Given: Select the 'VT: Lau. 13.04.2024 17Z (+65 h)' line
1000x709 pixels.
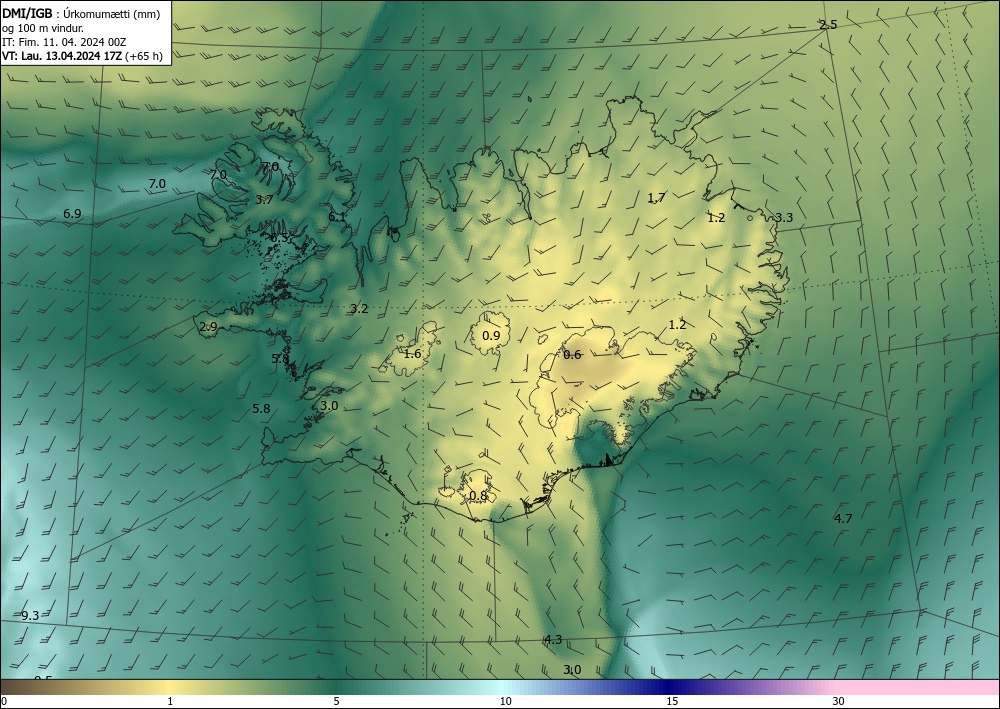Looking at the screenshot, I should (x=82, y=56).
